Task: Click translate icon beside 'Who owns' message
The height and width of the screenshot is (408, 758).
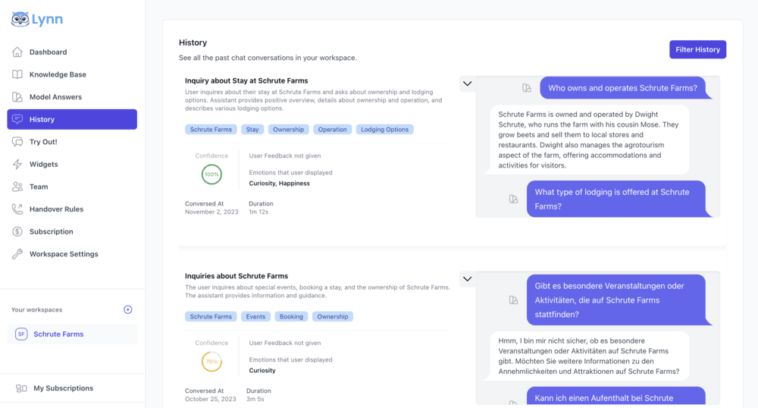Action: pyautogui.click(x=527, y=88)
